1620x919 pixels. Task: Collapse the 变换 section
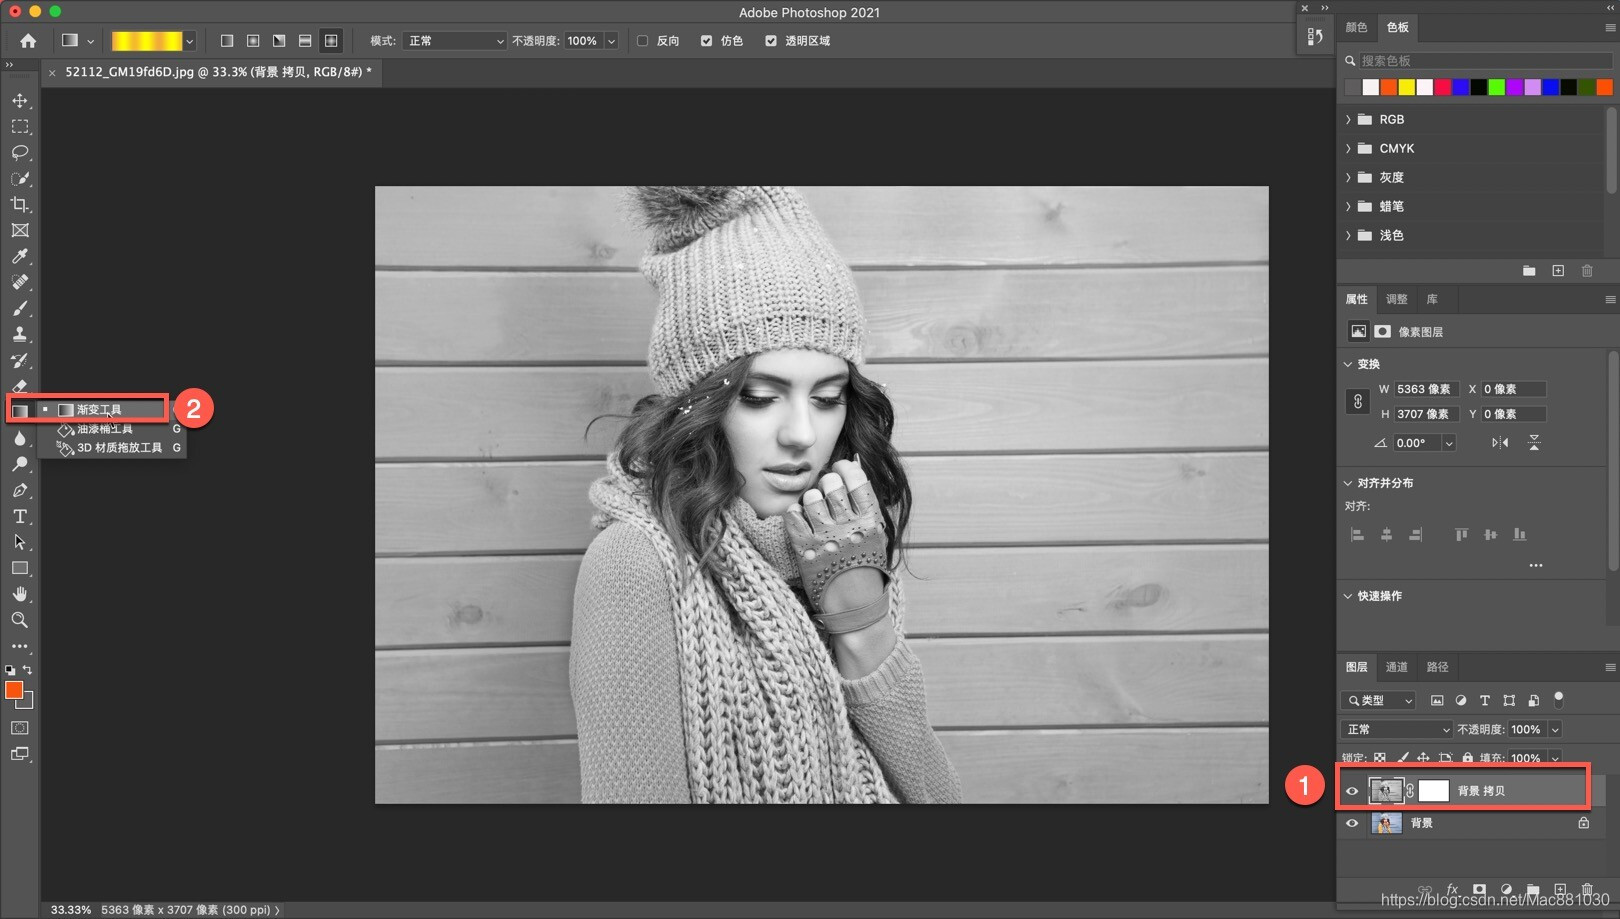coord(1348,364)
